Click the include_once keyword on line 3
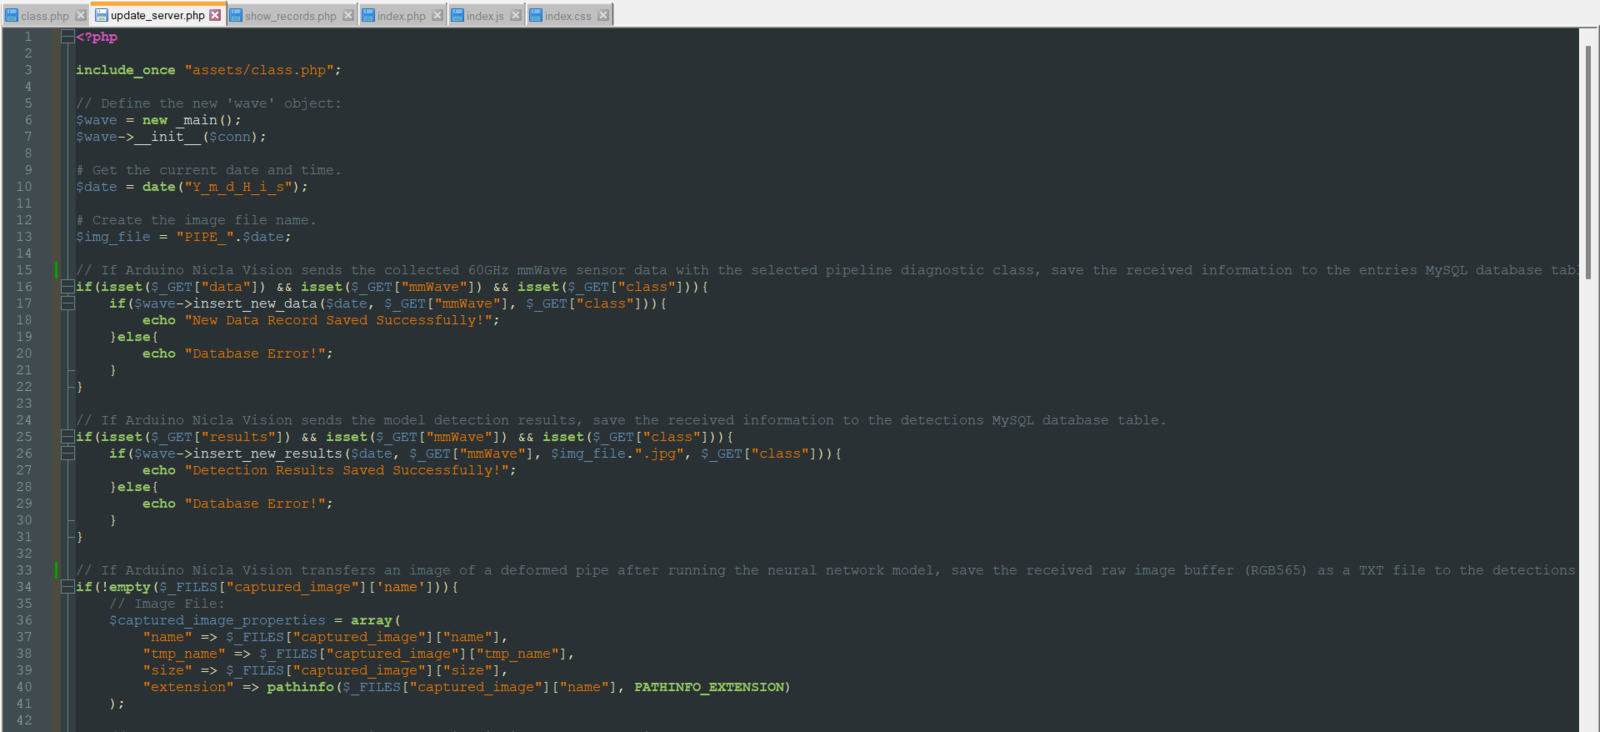1600x732 pixels. click(126, 70)
